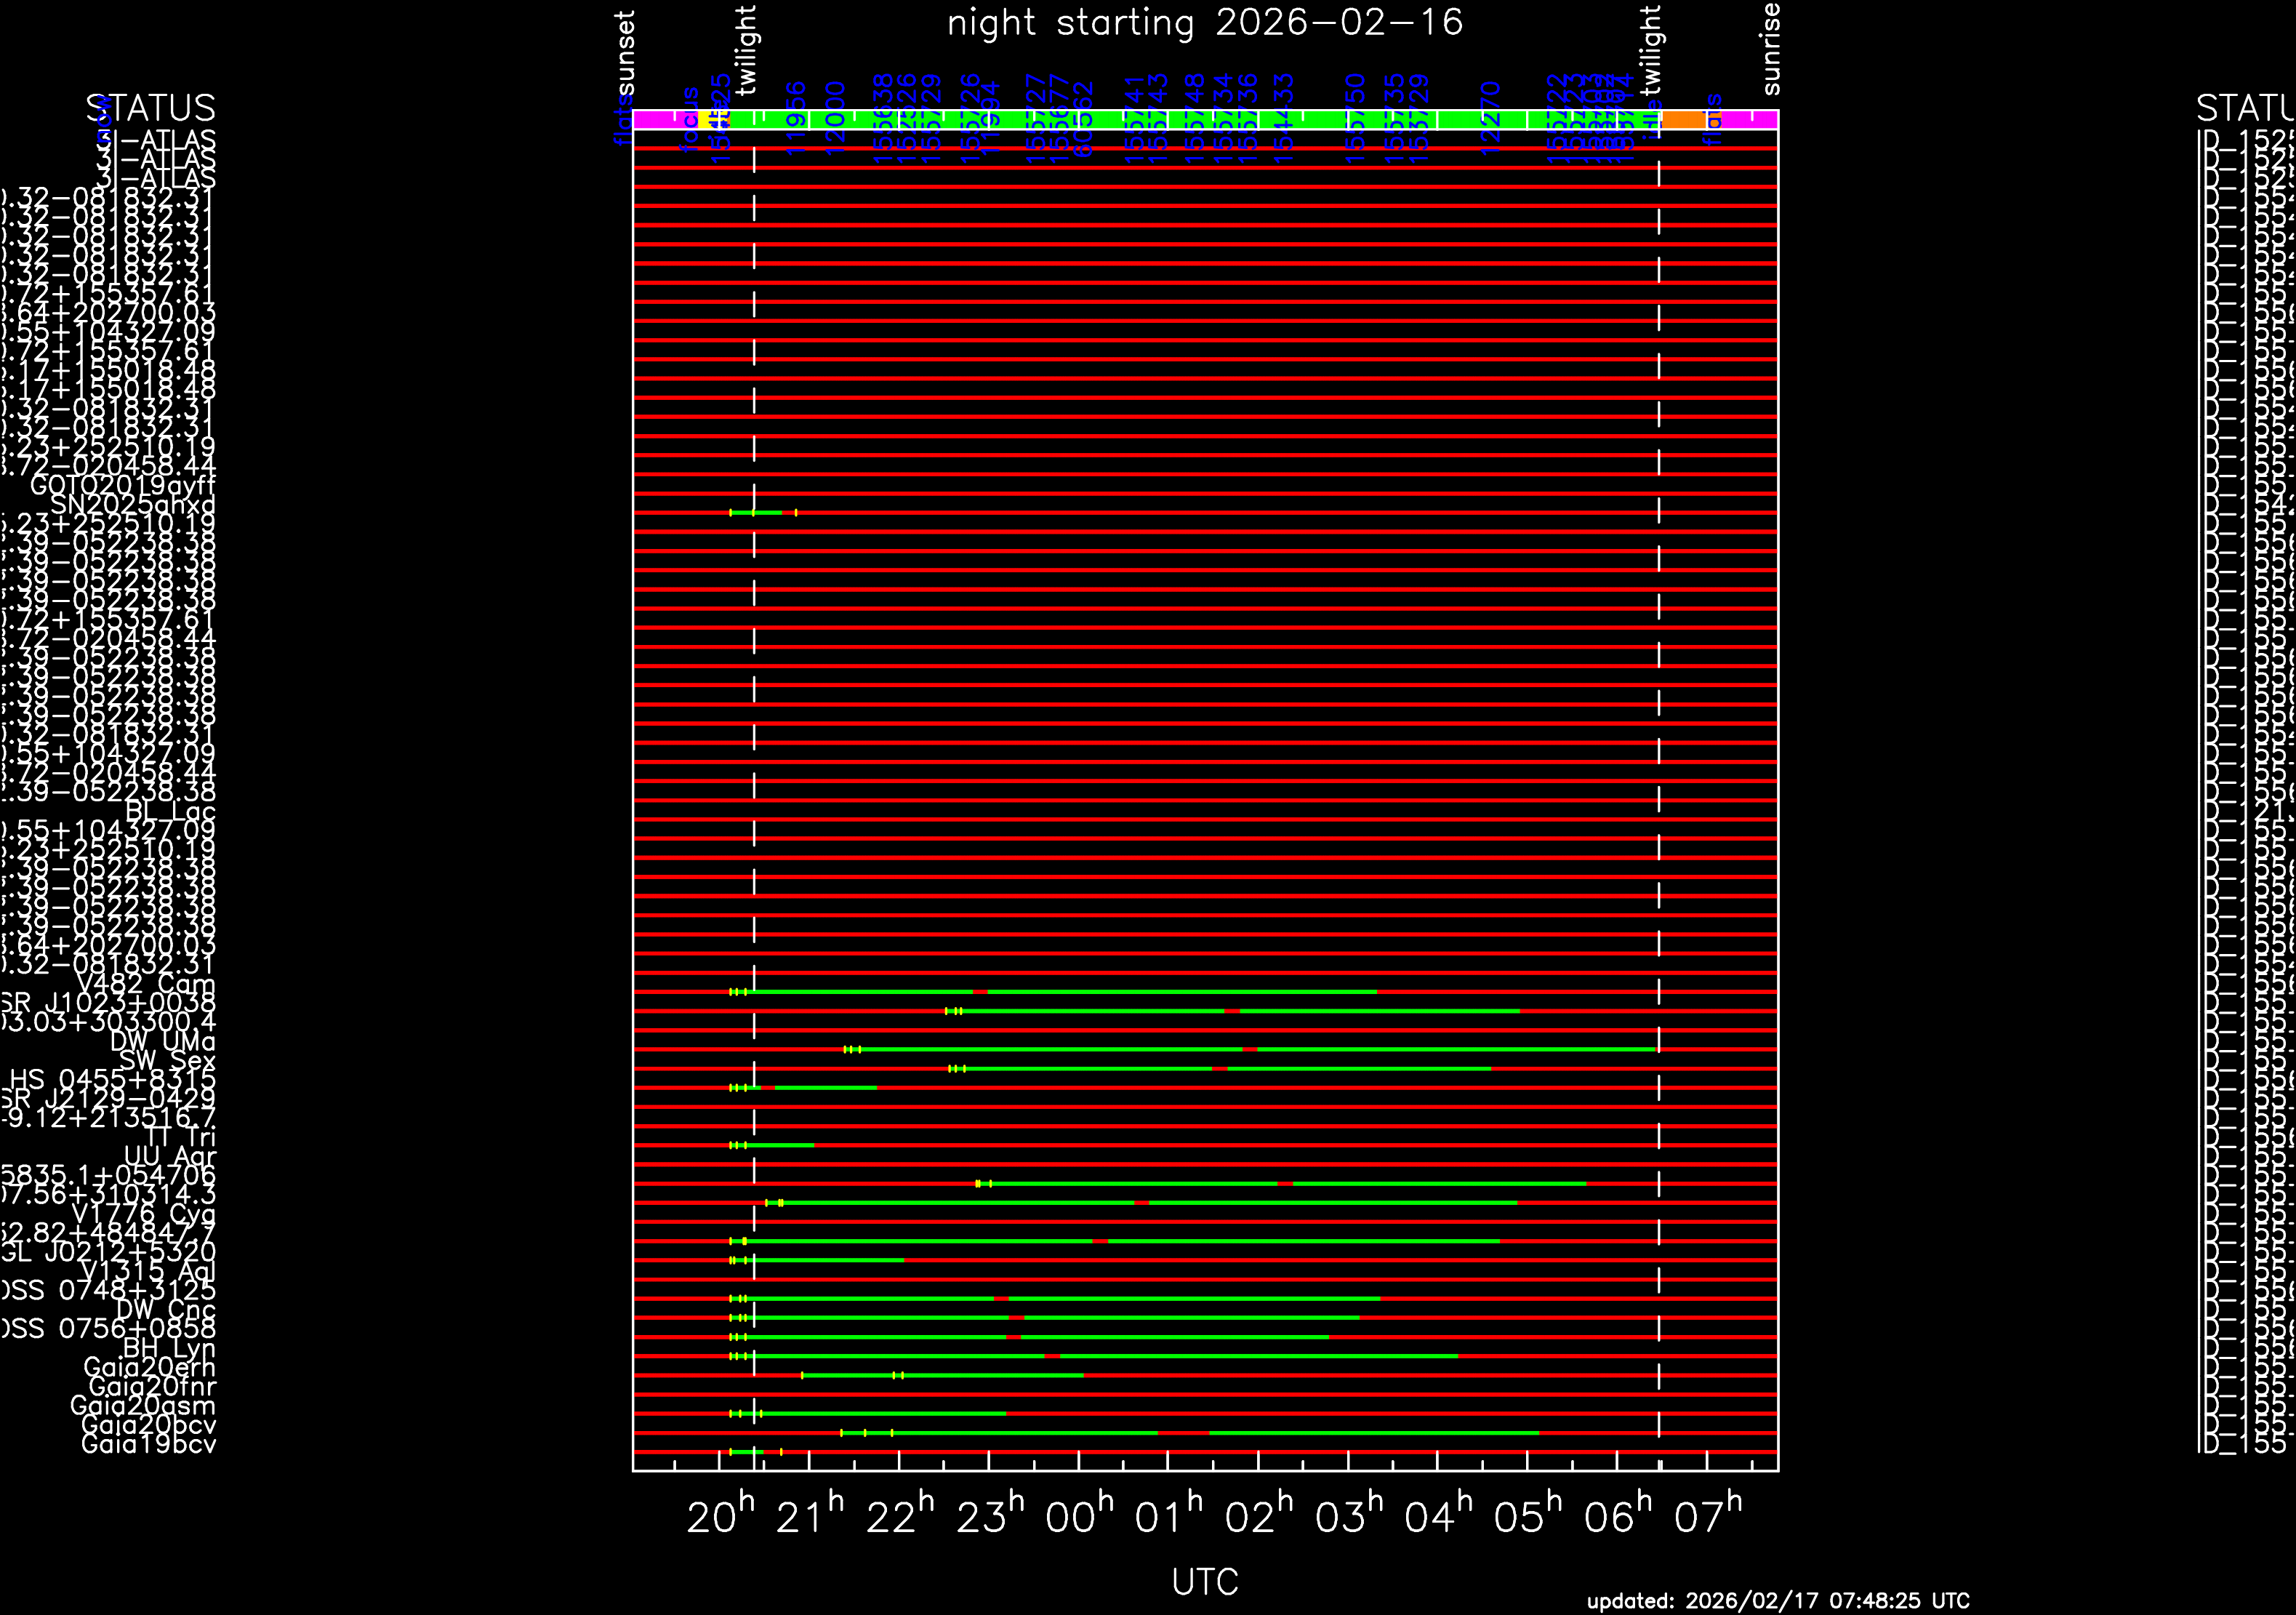Click the yellow focus segment in status bar
The image size is (2296, 1615).
705,120
